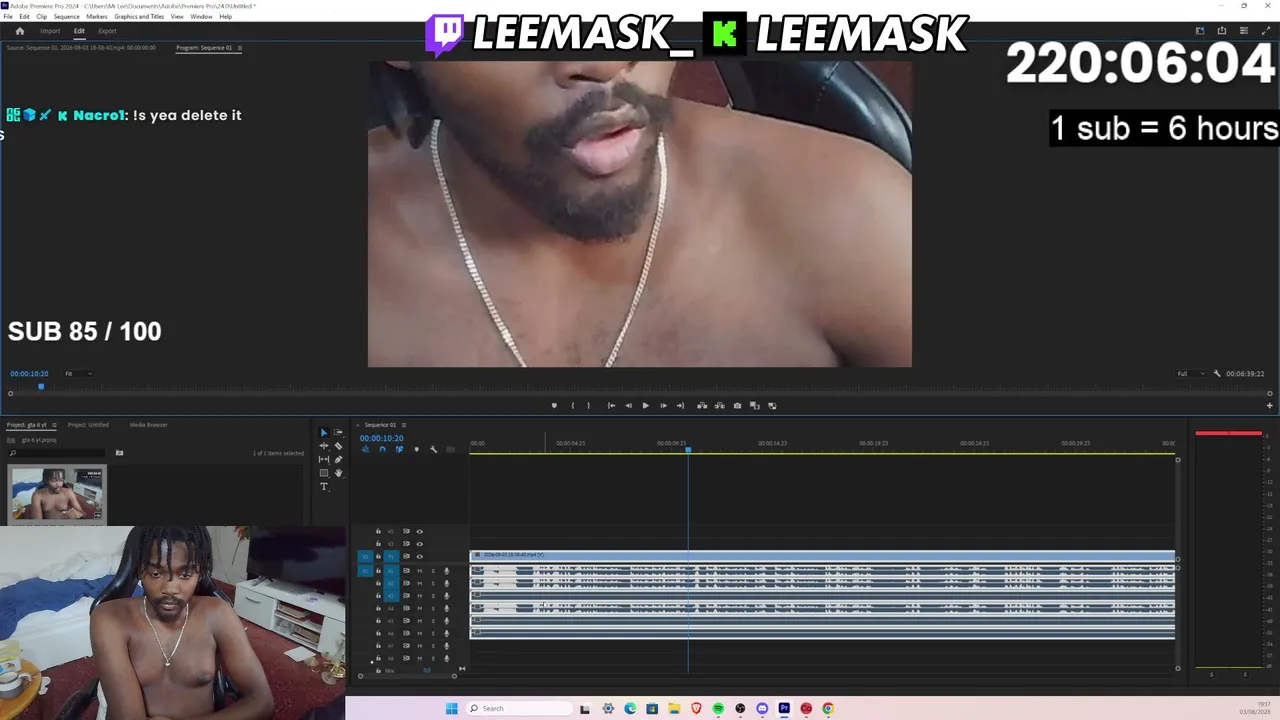Screen dimensions: 1280x720
Task: Open Spotify from the taskbar
Action: [x=718, y=709]
